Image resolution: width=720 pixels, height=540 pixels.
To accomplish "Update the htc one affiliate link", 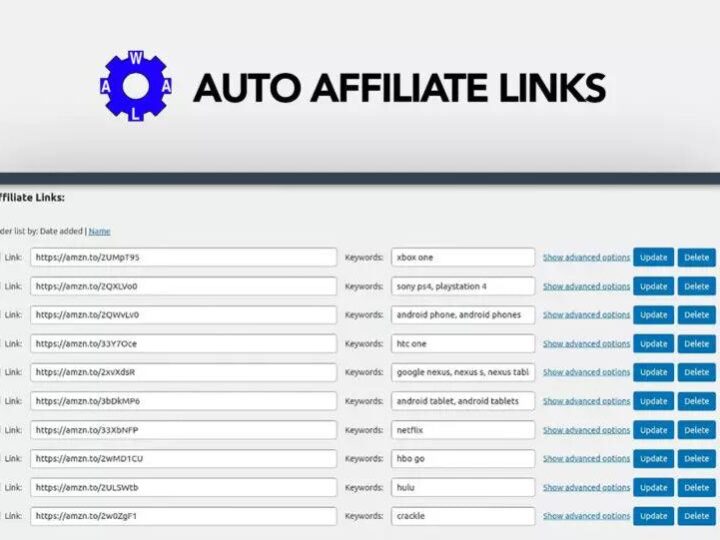I will click(653, 343).
